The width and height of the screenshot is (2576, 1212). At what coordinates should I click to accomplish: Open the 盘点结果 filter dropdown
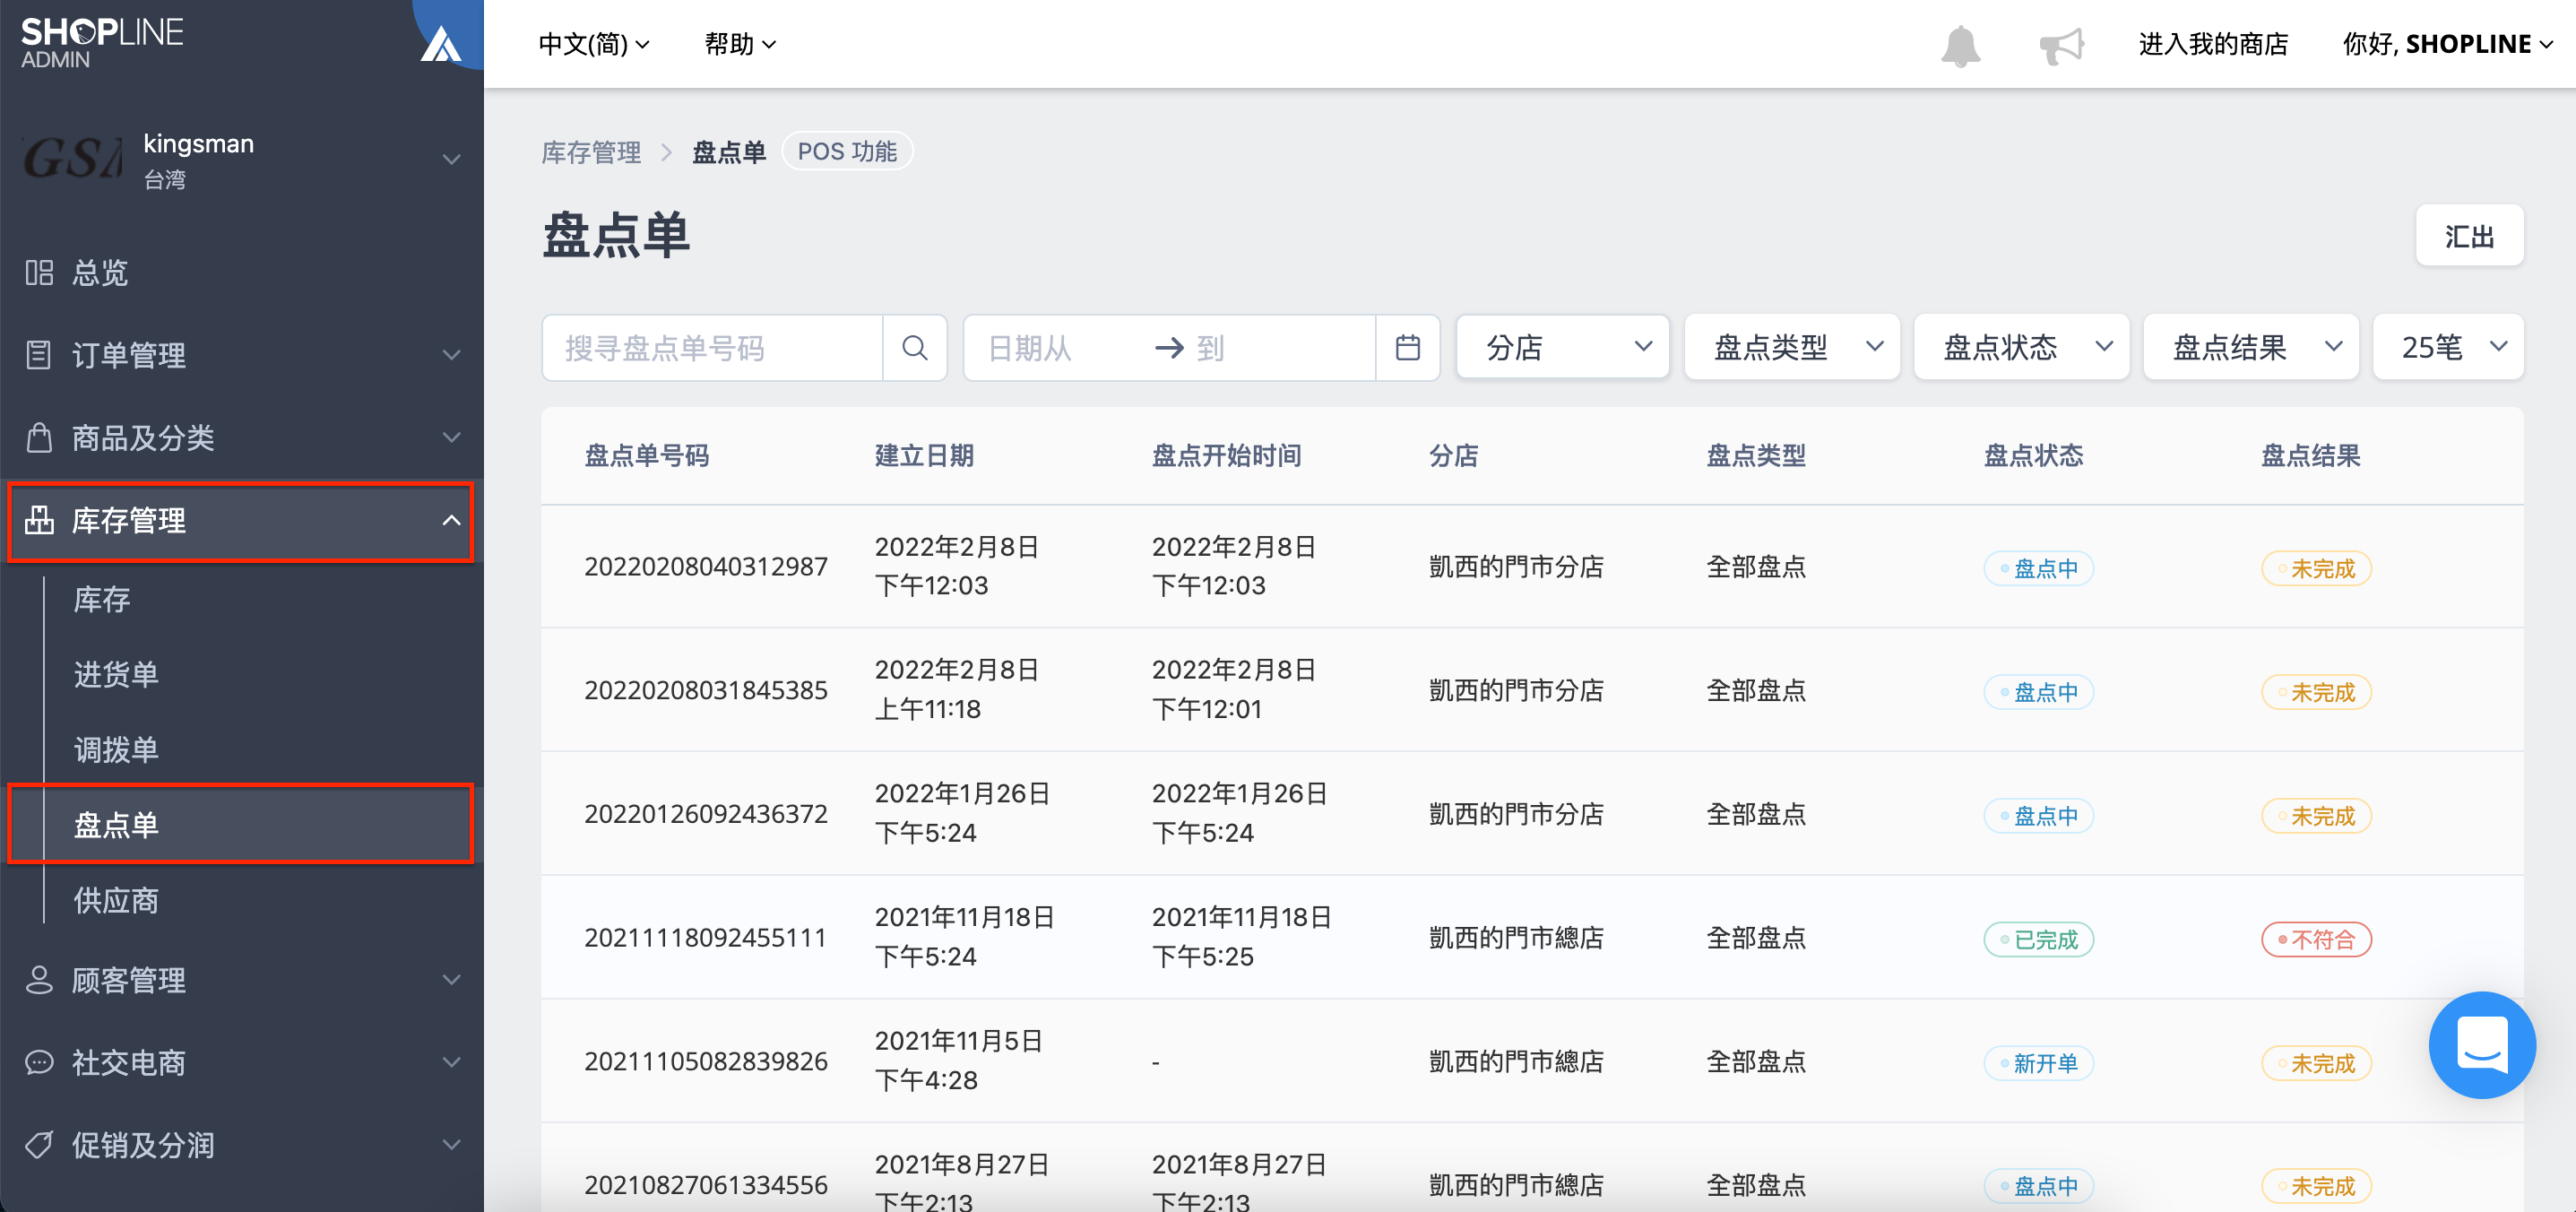pyautogui.click(x=2251, y=347)
